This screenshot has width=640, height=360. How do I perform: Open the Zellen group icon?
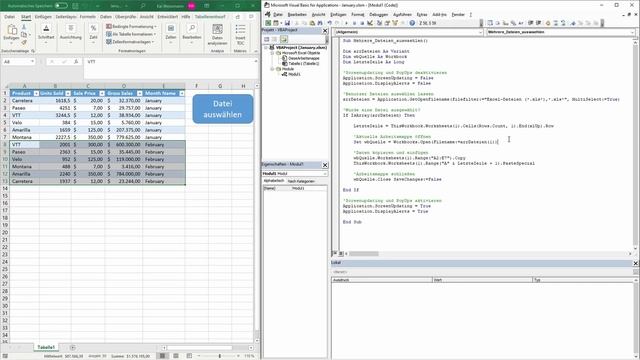tap(171, 29)
